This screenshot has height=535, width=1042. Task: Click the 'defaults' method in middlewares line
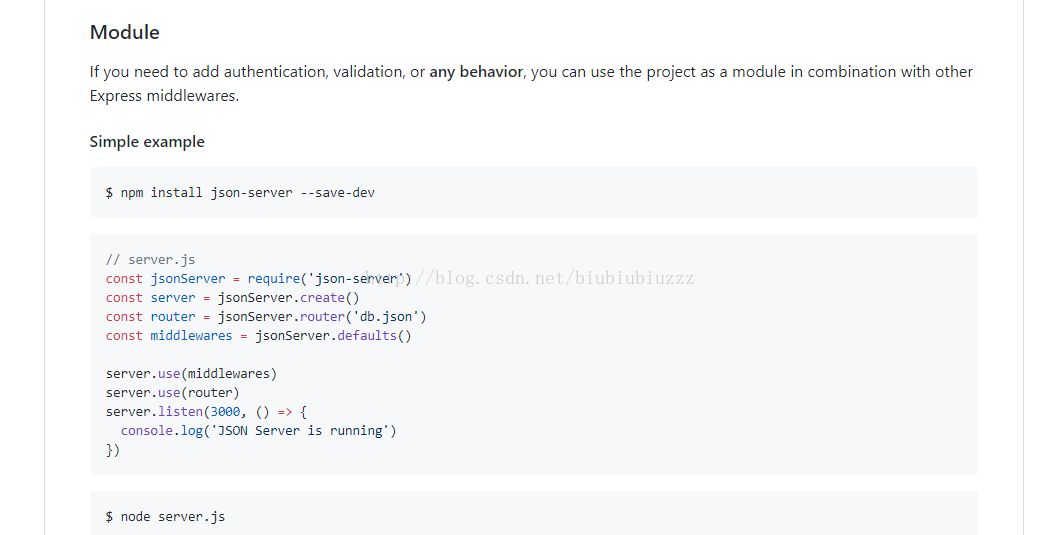pyautogui.click(x=367, y=335)
